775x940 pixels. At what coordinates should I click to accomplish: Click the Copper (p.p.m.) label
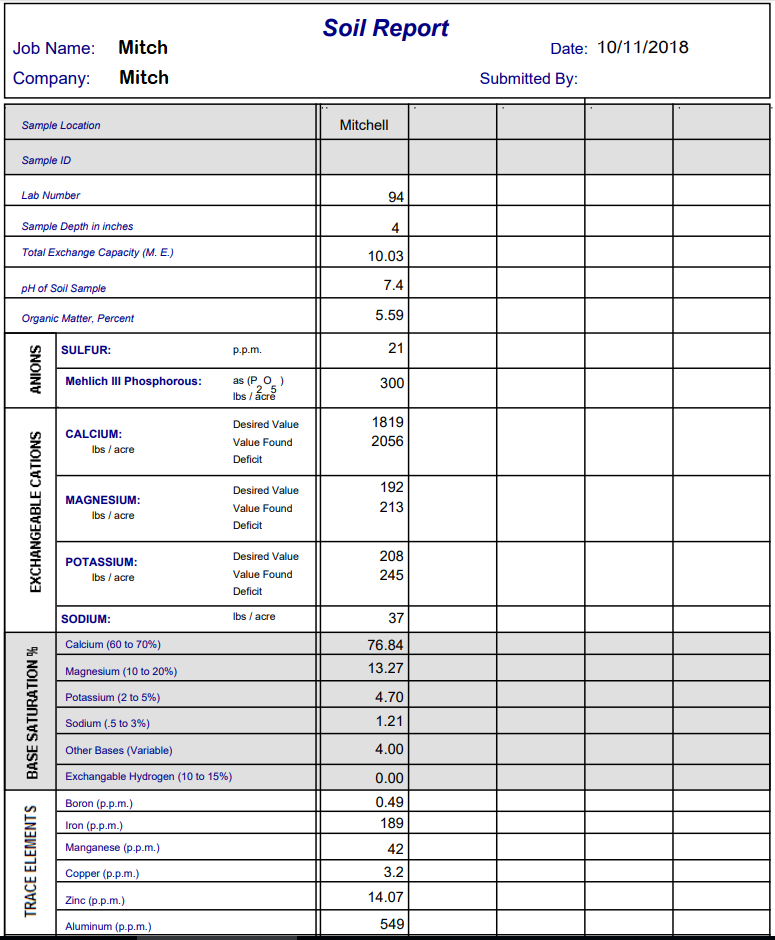[x=102, y=873]
